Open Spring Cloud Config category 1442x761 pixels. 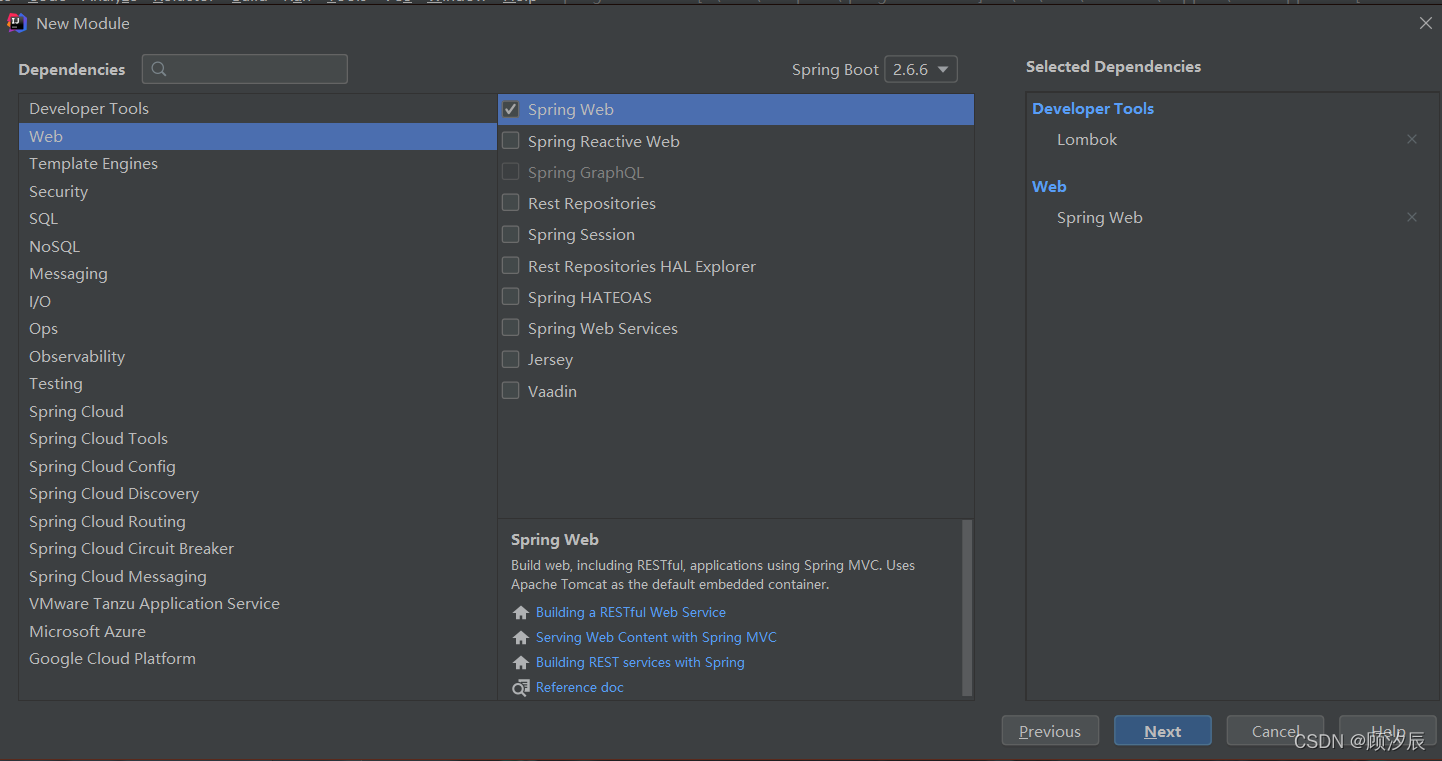(x=257, y=466)
